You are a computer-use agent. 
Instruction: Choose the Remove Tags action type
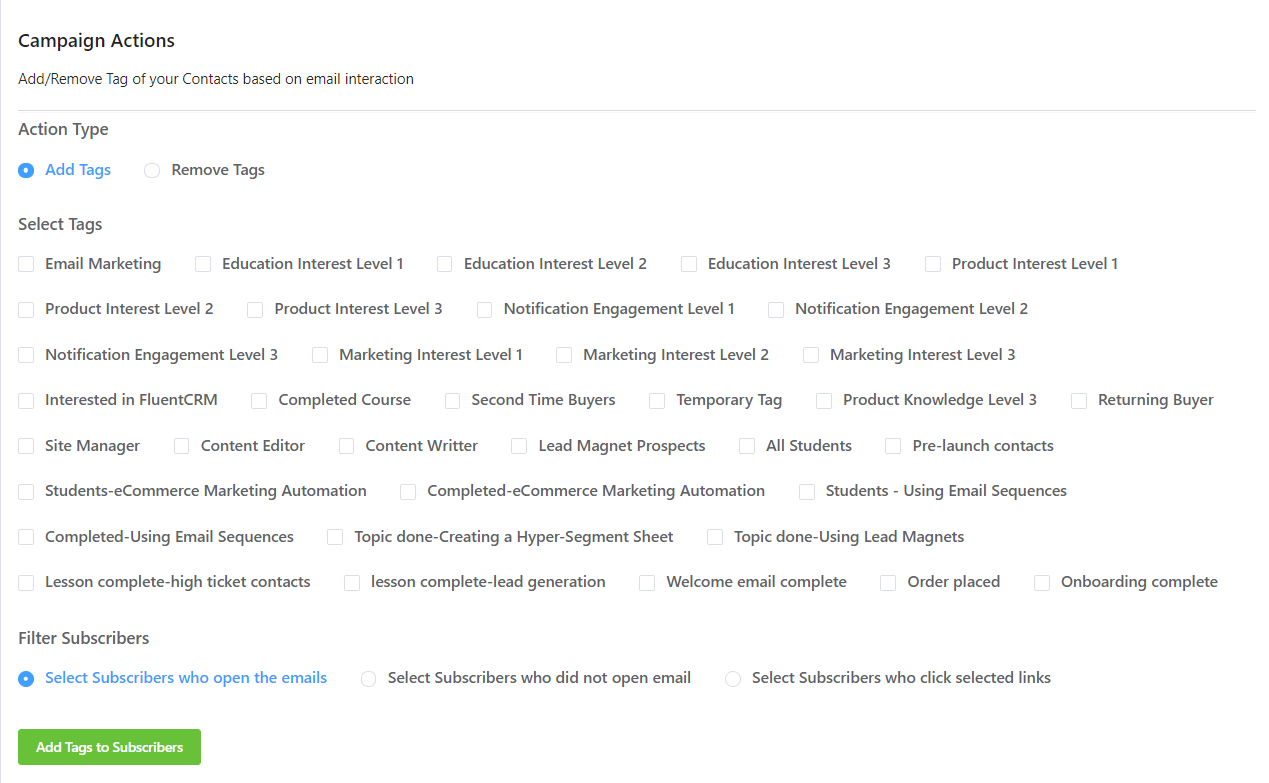coord(152,170)
